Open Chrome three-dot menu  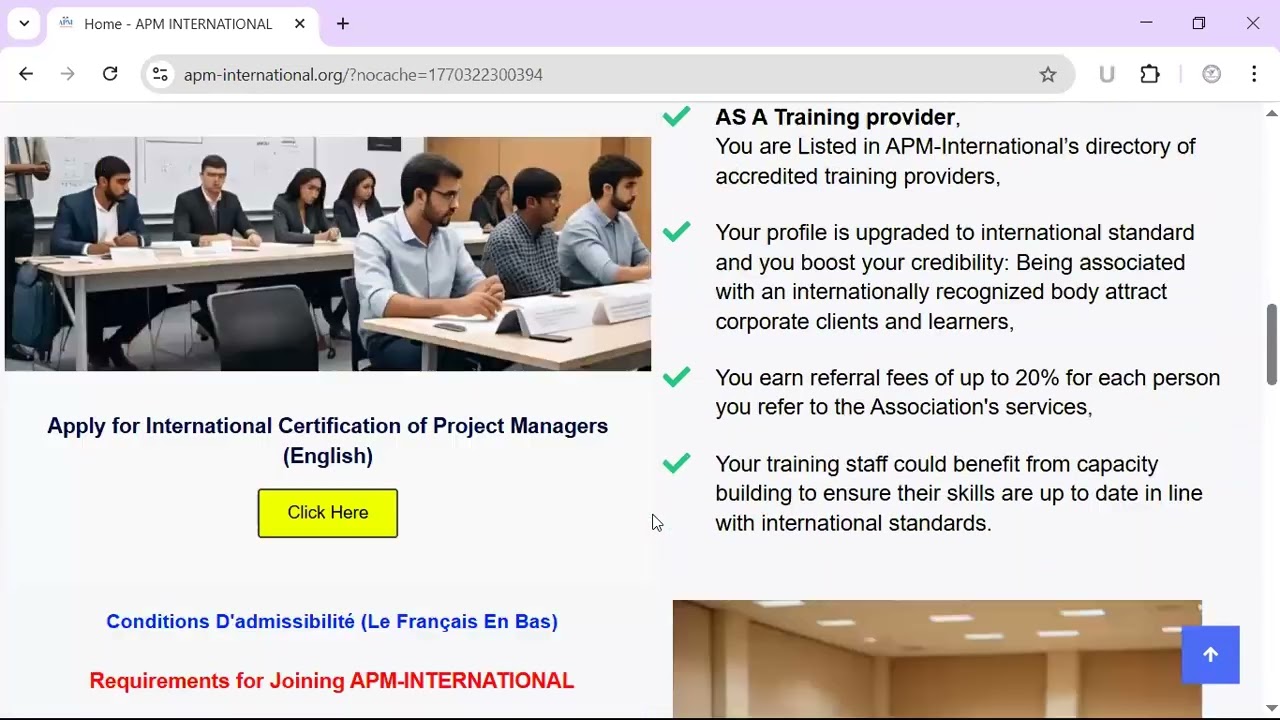(1254, 74)
